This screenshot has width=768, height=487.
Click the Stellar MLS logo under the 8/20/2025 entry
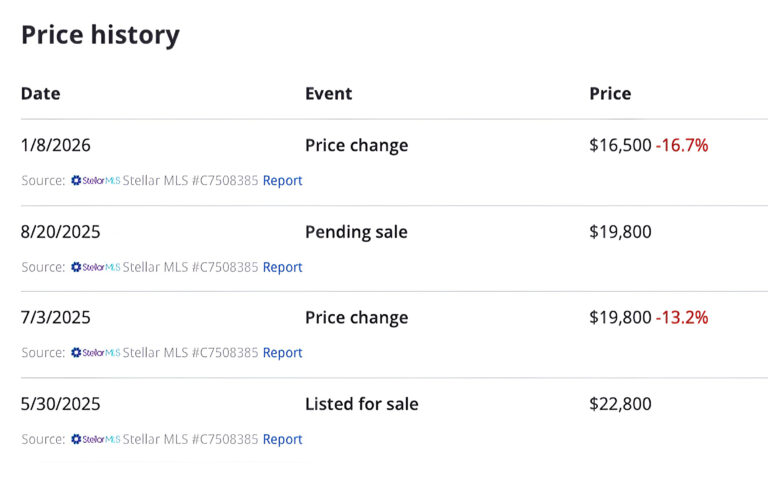[95, 267]
